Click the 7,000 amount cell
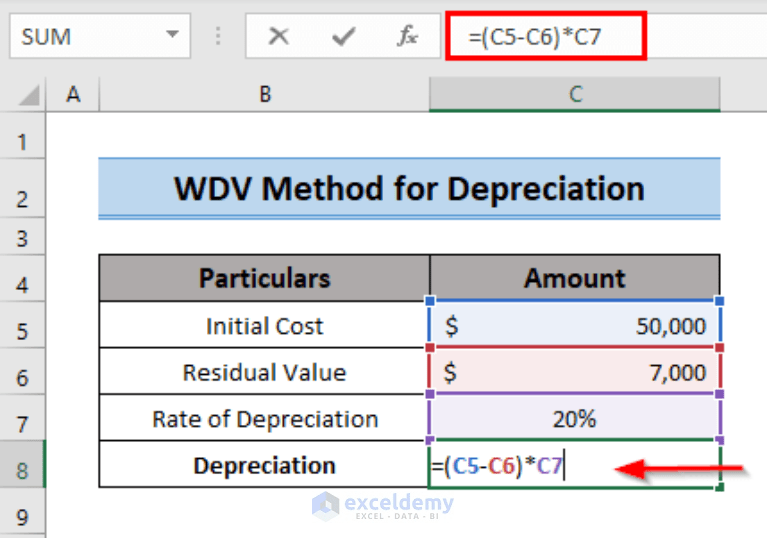The height and width of the screenshot is (538, 767). (x=575, y=371)
